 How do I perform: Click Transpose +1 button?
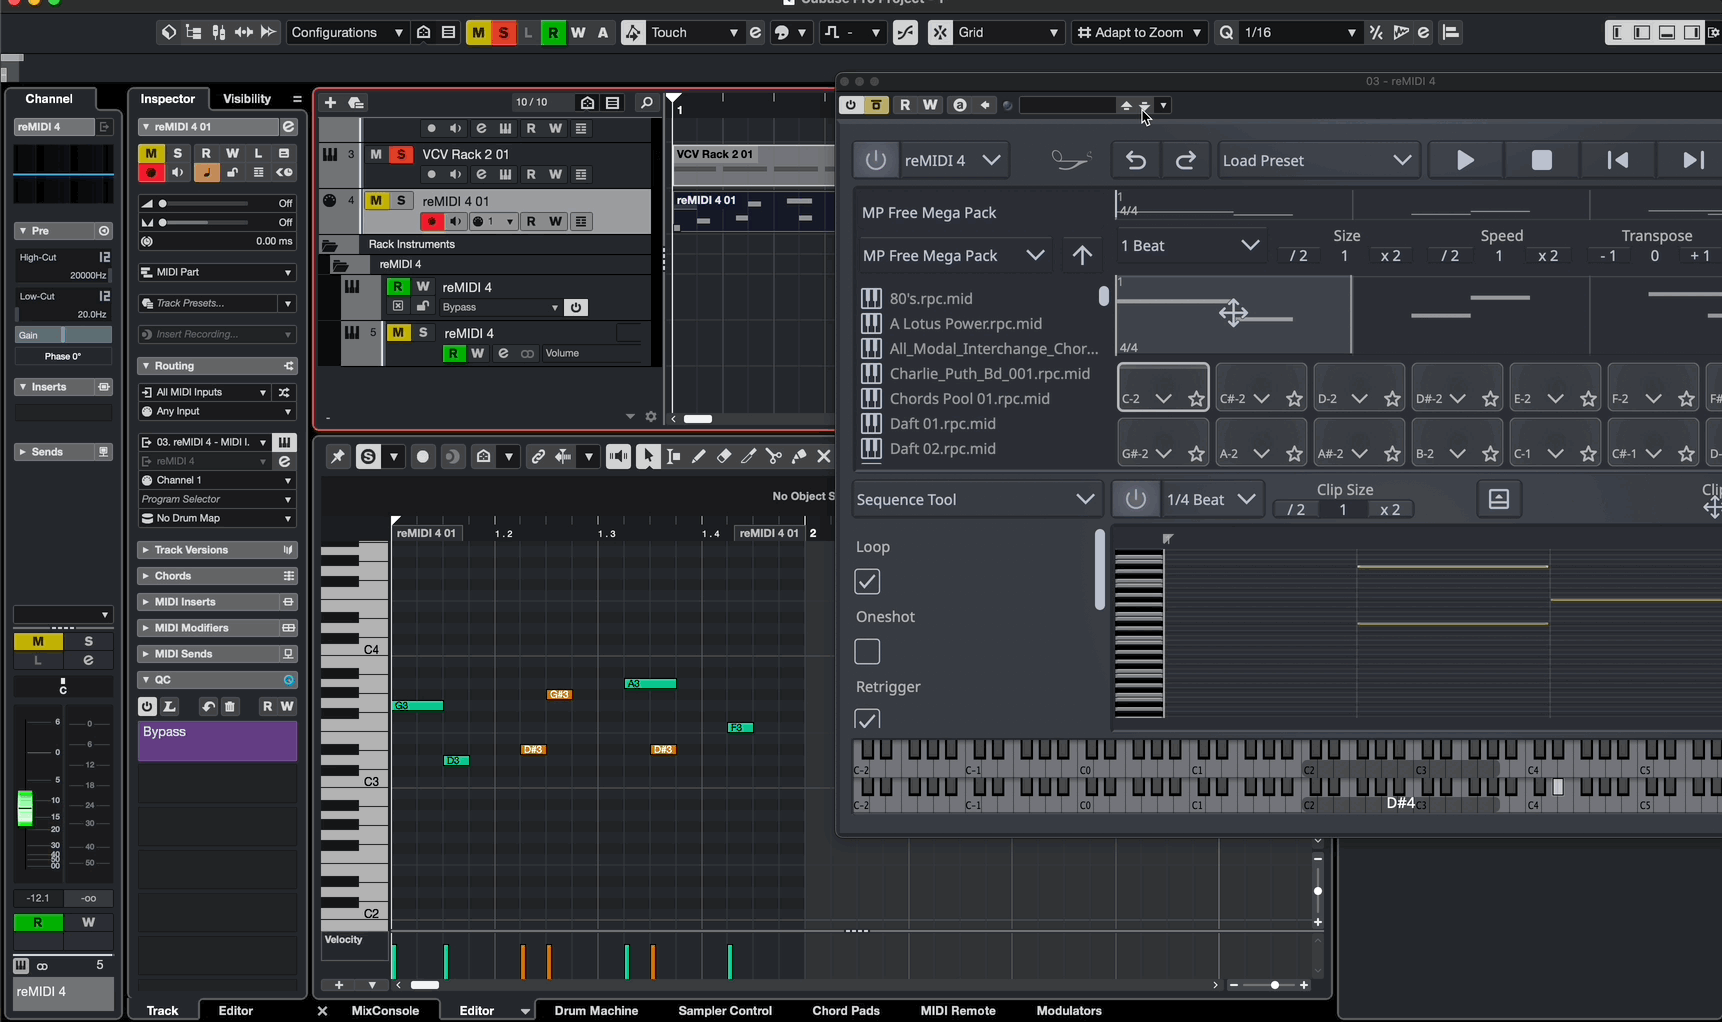point(1699,256)
